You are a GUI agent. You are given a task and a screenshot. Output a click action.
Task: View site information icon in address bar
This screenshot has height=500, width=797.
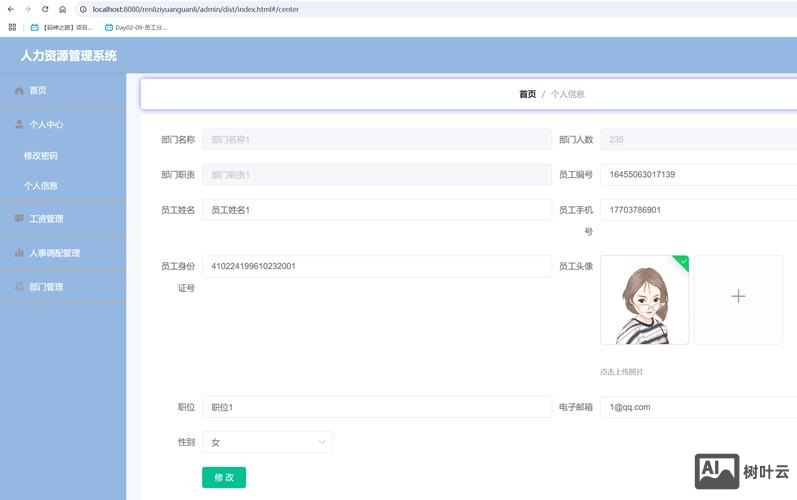coord(83,9)
